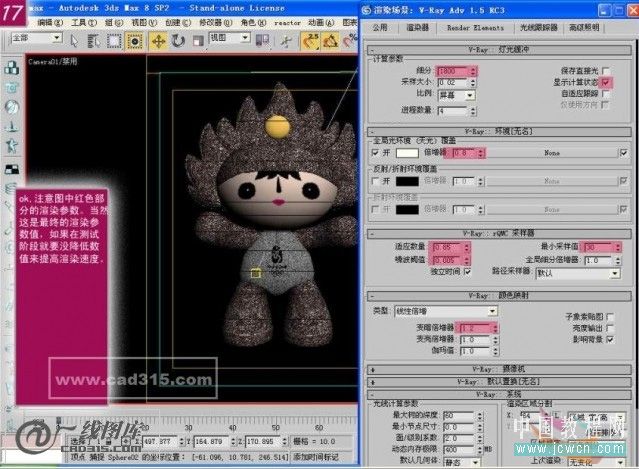This screenshot has height=469, width=639.
Task: Enable the 亮度输出 checkbox
Action: coord(610,328)
